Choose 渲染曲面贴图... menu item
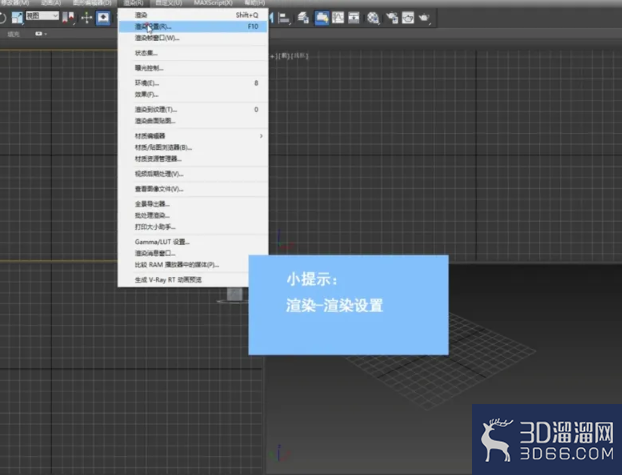The image size is (622, 475). click(x=193, y=121)
